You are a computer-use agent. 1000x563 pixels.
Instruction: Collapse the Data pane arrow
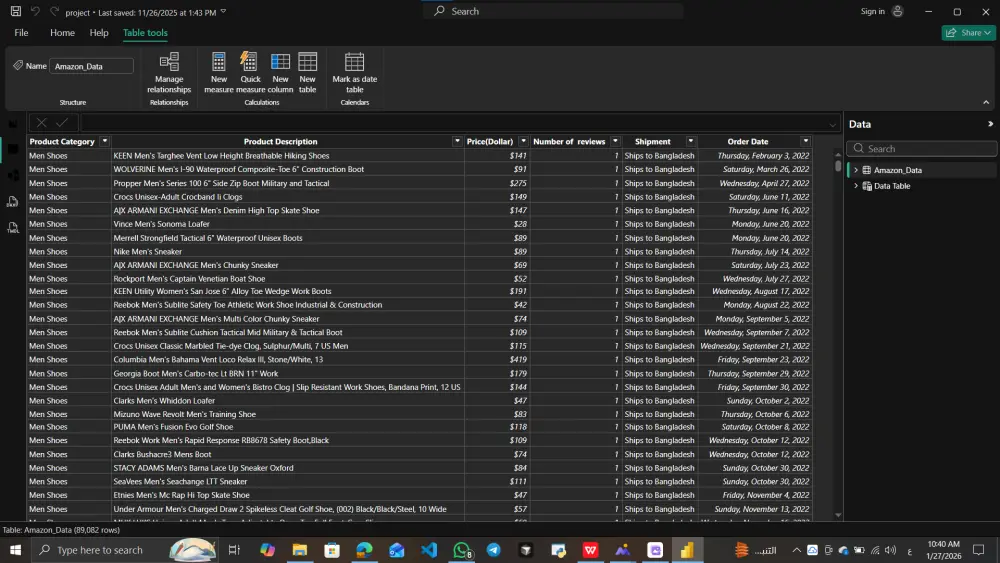click(x=990, y=124)
